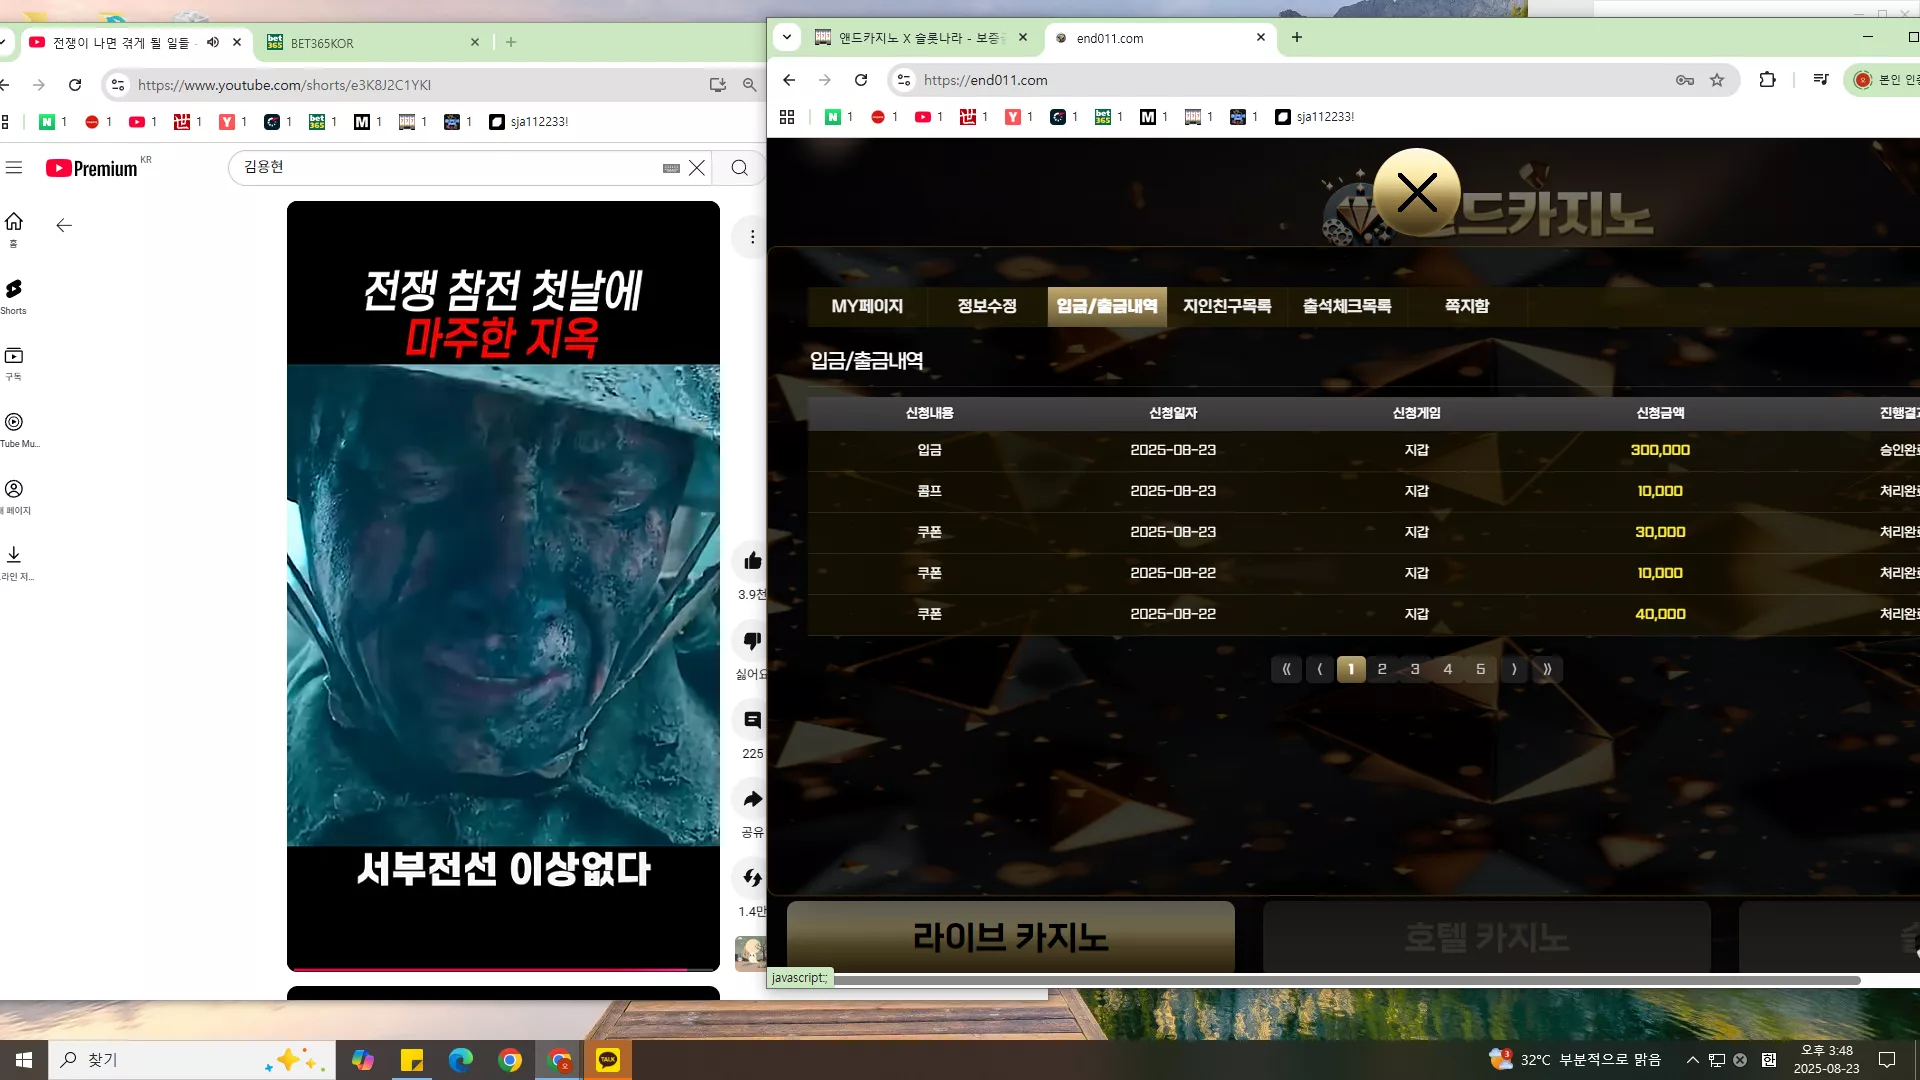Open the 지인친구목록 tab
Viewport: 1920px width, 1080px height.
coord(1227,306)
